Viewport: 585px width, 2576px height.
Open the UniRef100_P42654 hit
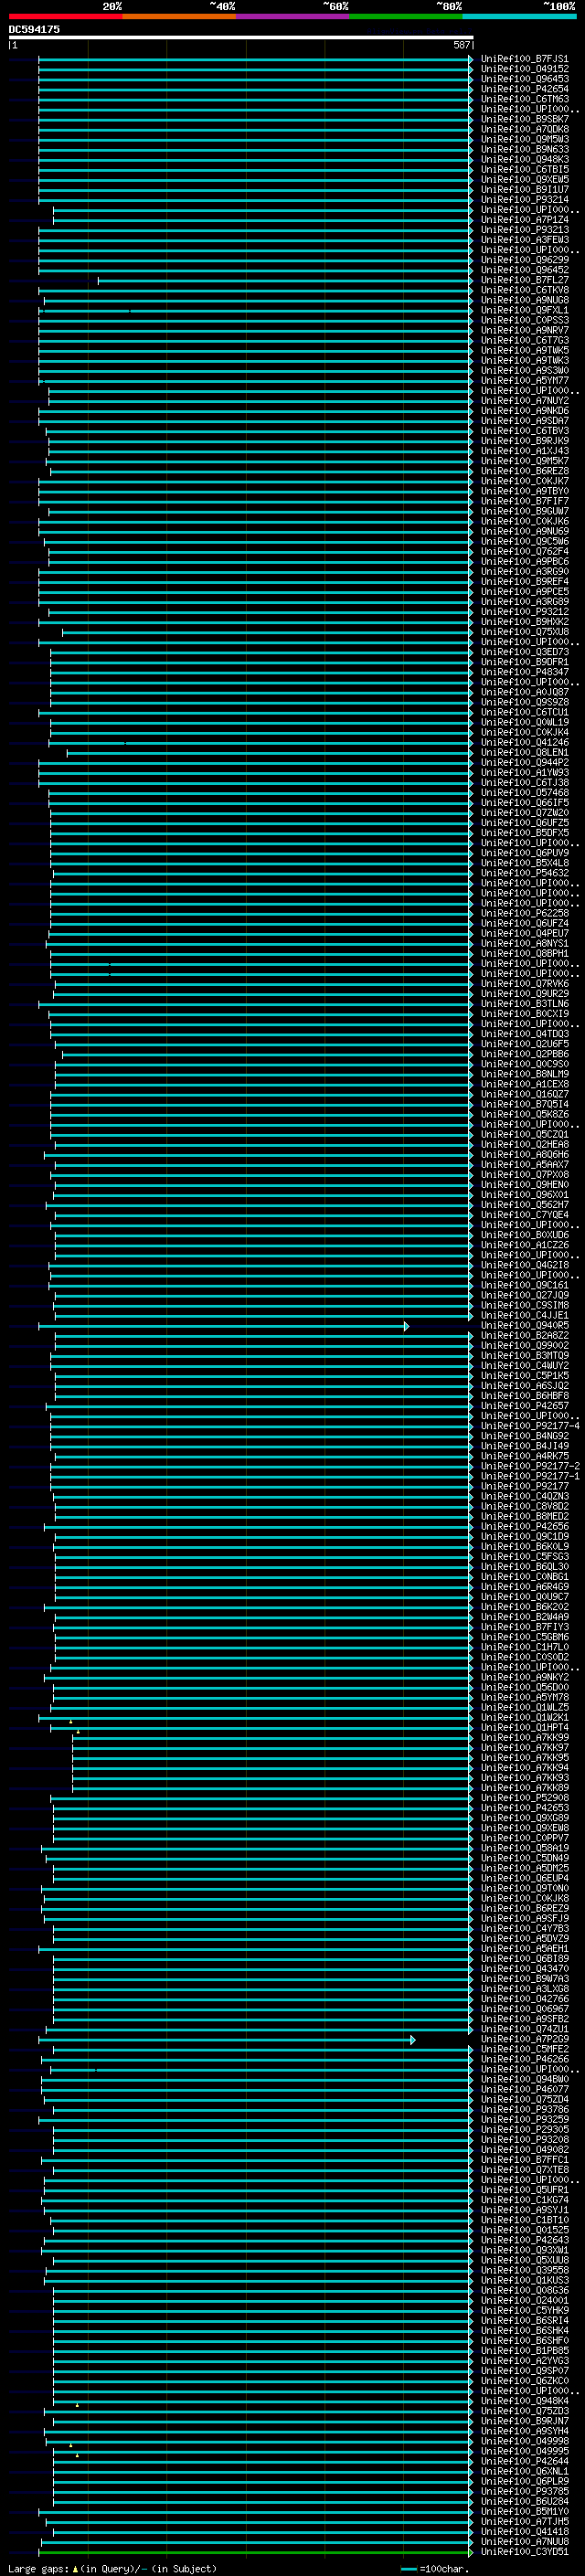524,89
